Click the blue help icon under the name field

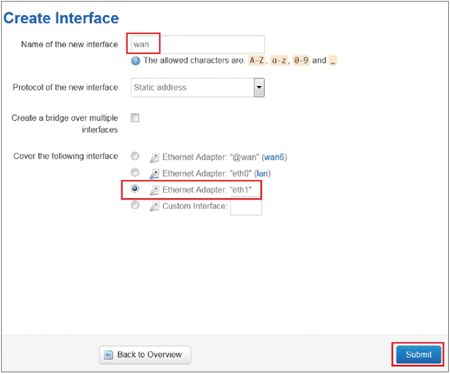(135, 61)
